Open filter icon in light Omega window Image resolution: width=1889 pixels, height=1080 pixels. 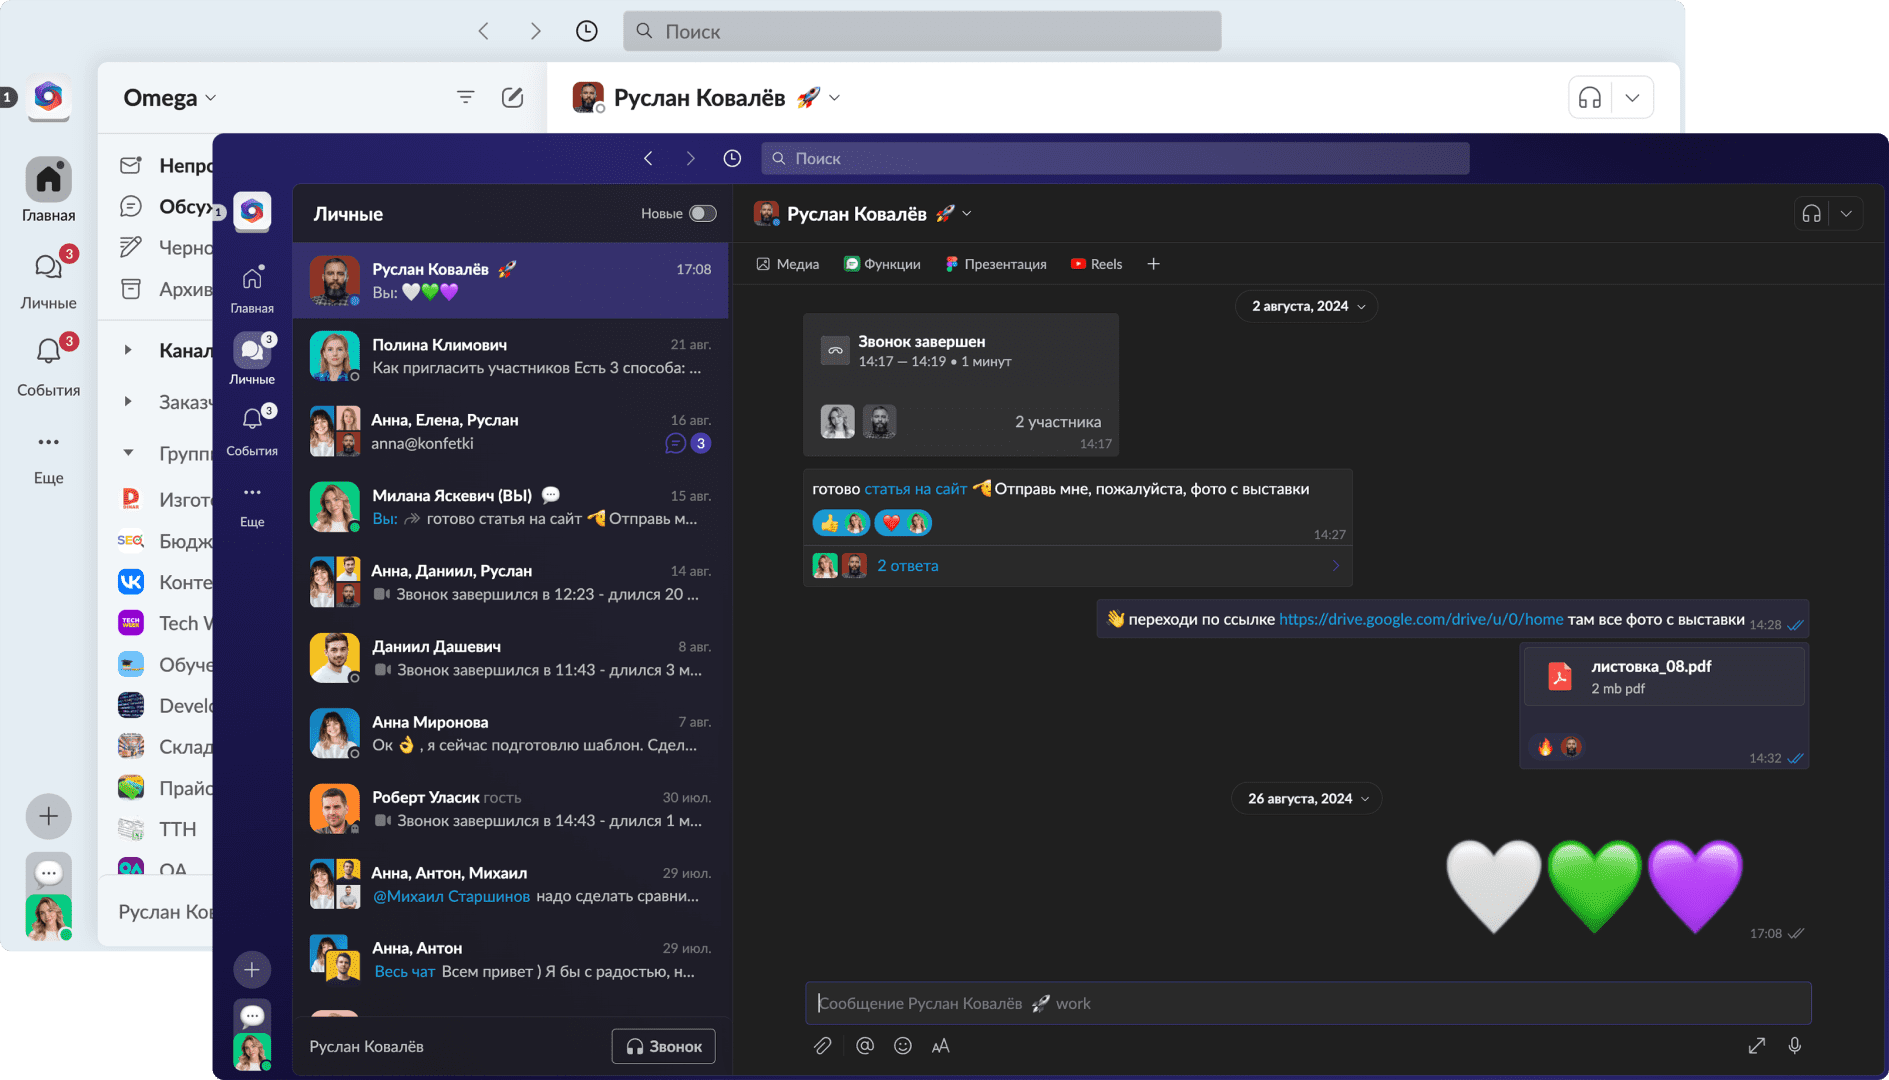click(465, 97)
